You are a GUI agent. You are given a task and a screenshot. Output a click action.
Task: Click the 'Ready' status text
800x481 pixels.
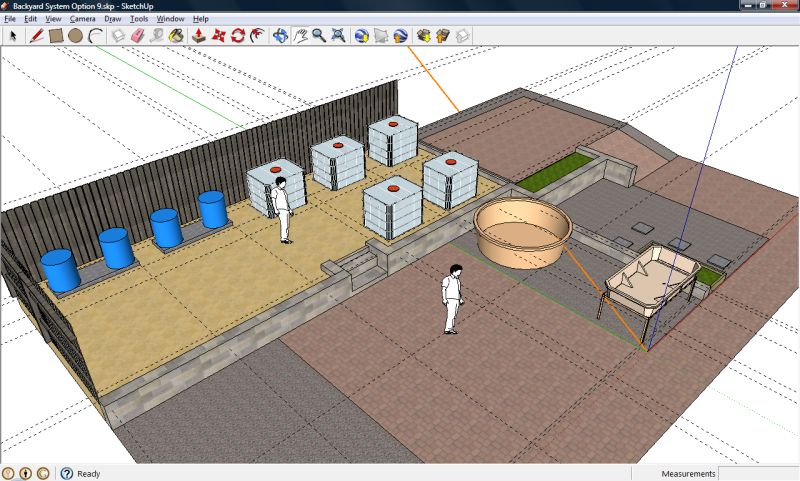(x=88, y=474)
